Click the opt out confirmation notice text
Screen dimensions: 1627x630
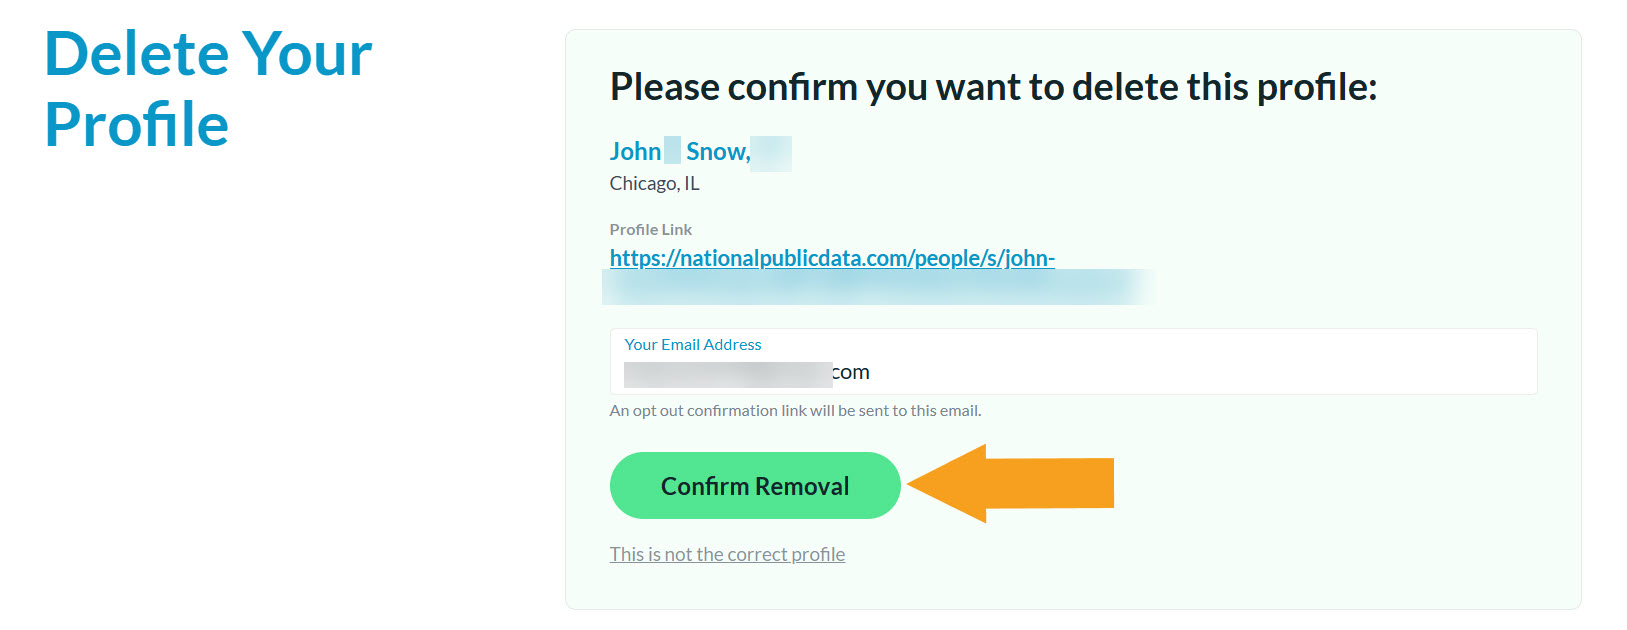coord(795,410)
